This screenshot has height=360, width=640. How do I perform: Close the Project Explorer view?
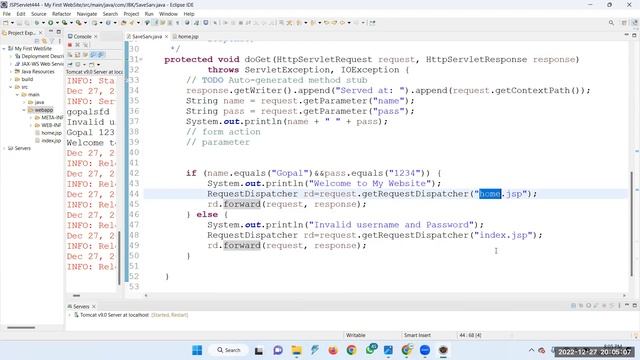40,33
